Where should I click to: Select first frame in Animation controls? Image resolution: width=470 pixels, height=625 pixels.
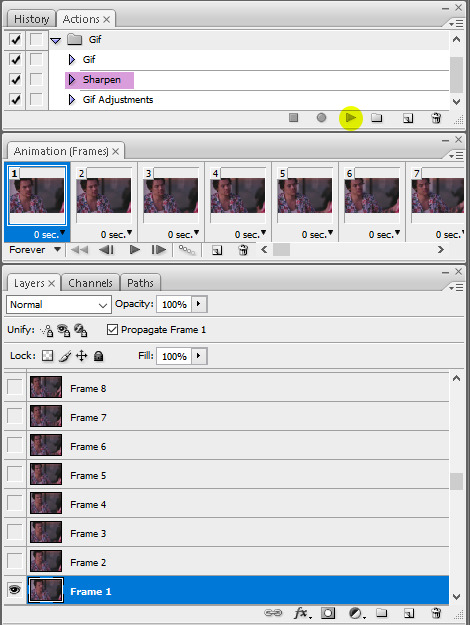point(79,250)
